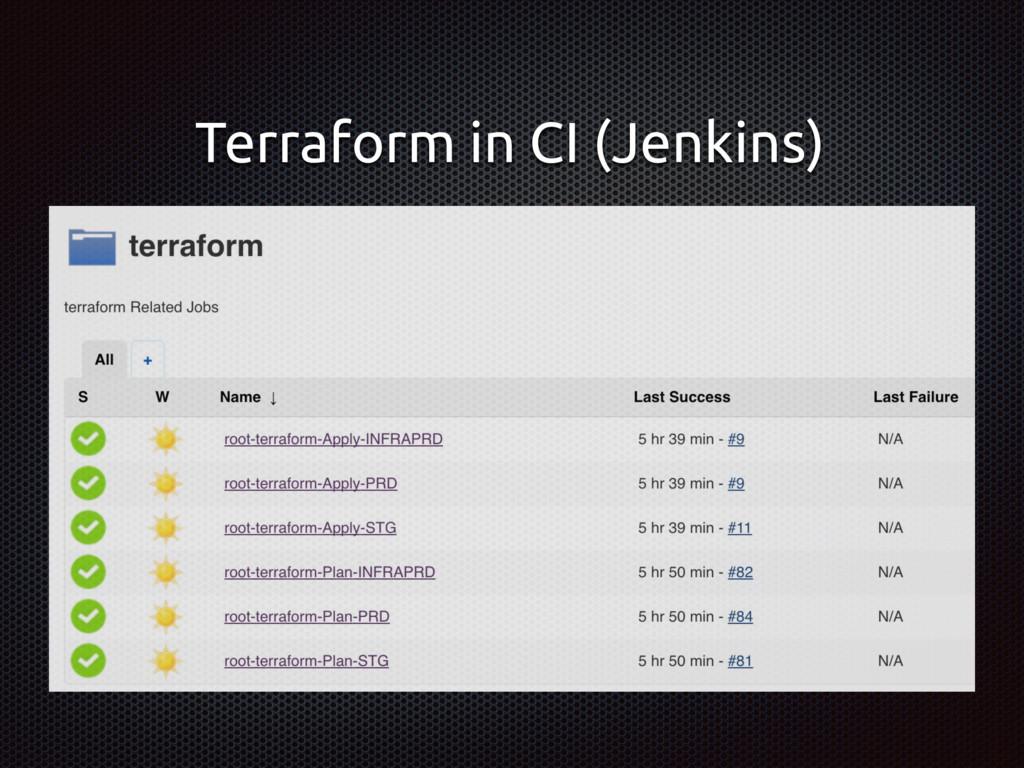Viewport: 1024px width, 768px height.
Task: Click '5 hr 39 min' in the Apply-INFRAPRD row
Action: [x=676, y=439]
